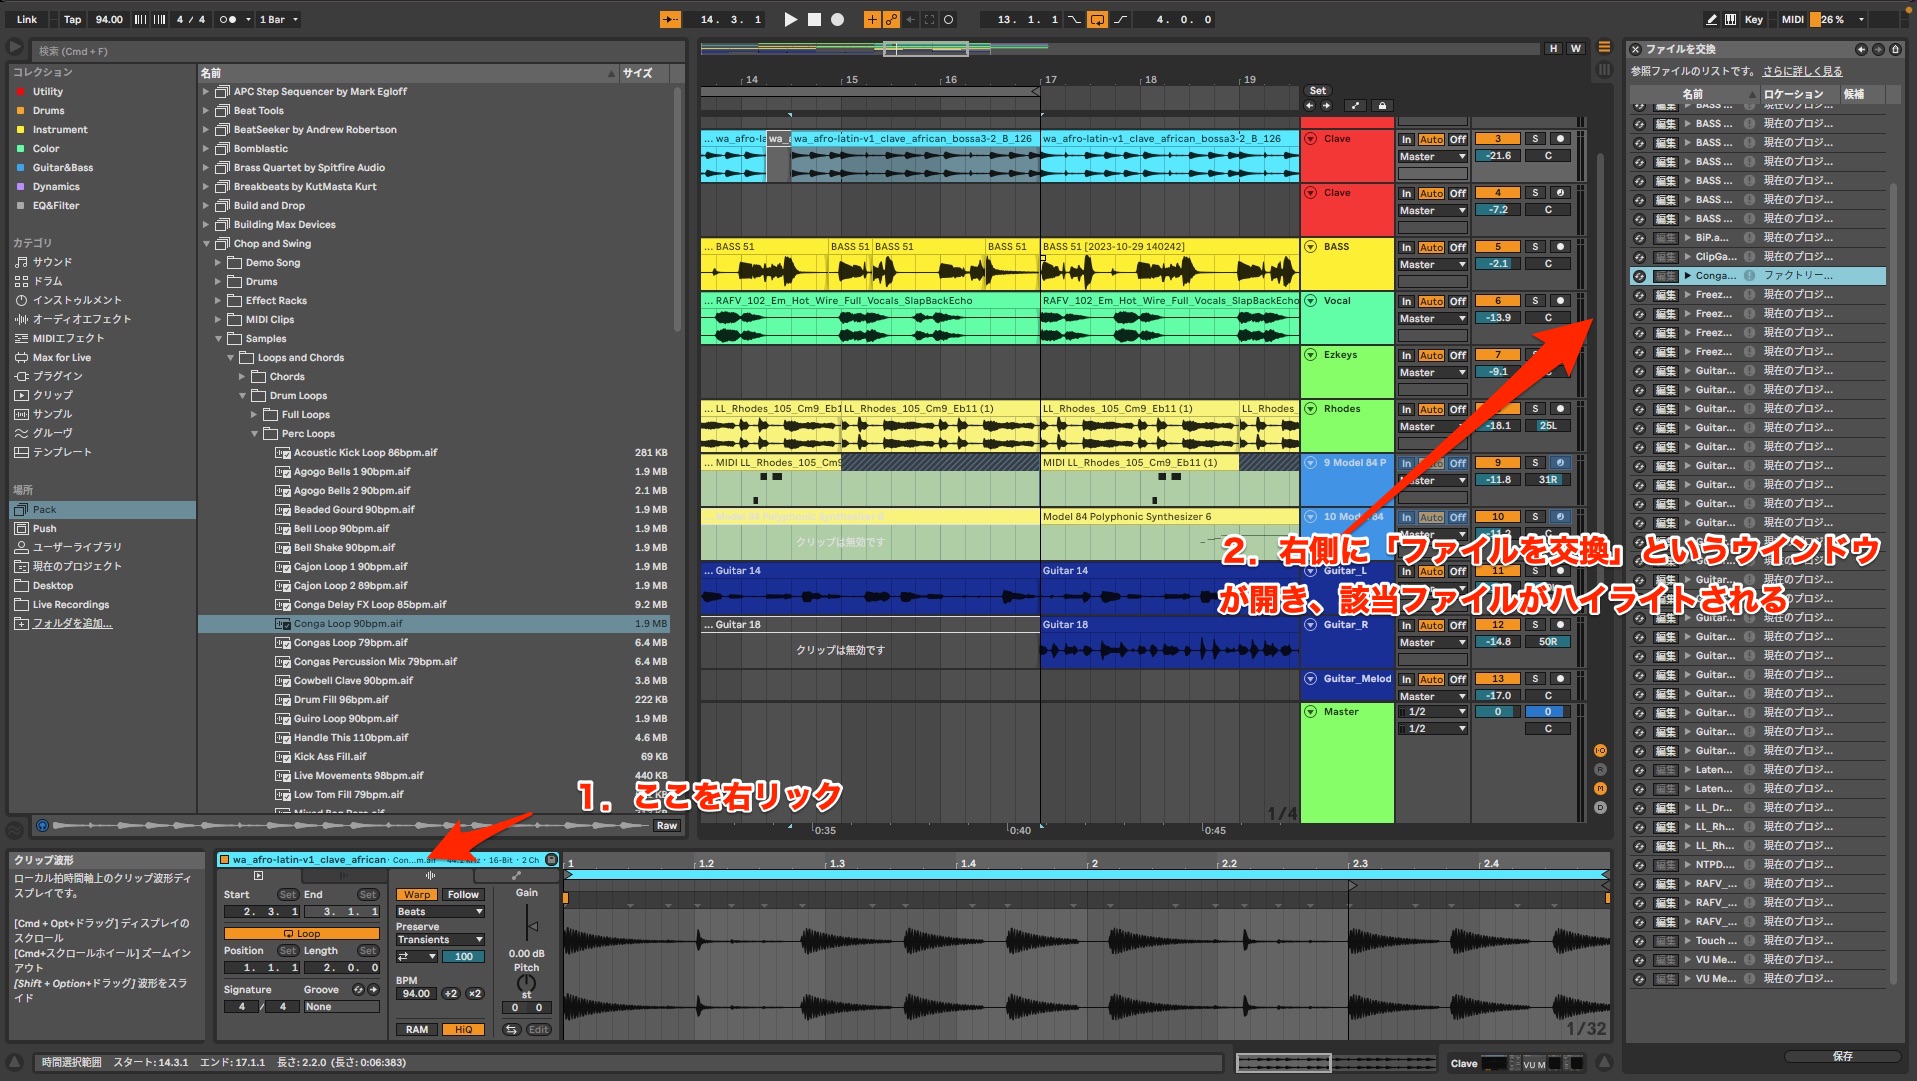Expand the Drums folder in browser

[218, 282]
